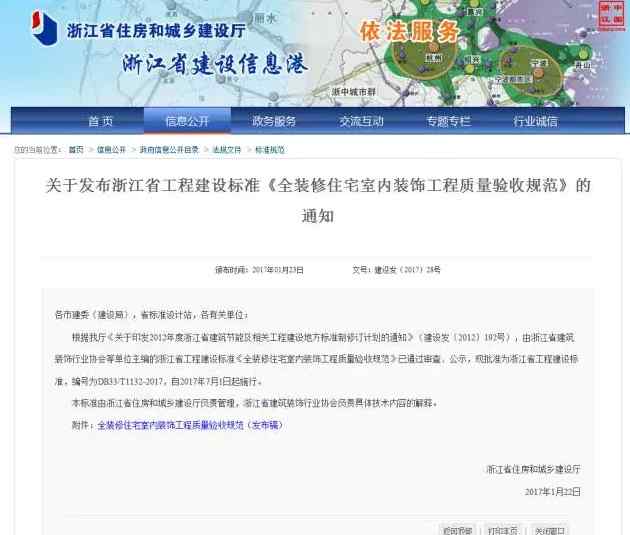Select the 信息公开 navigation tab
630x535 pixels.
(187, 121)
